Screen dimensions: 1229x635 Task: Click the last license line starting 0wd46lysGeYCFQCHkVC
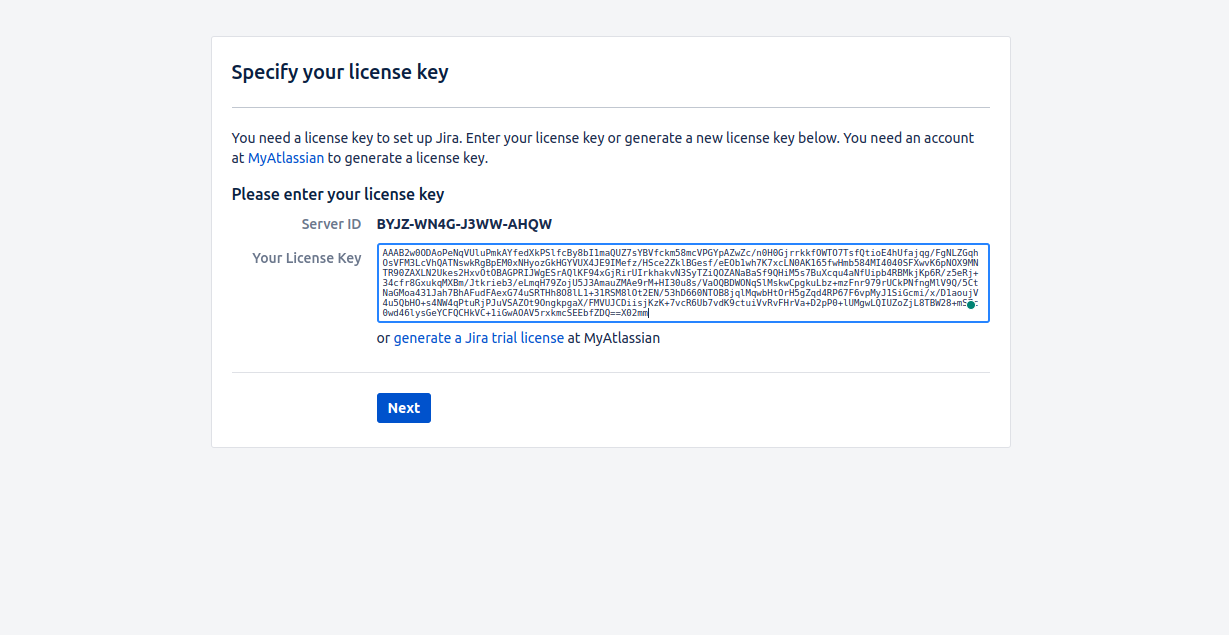coord(515,313)
